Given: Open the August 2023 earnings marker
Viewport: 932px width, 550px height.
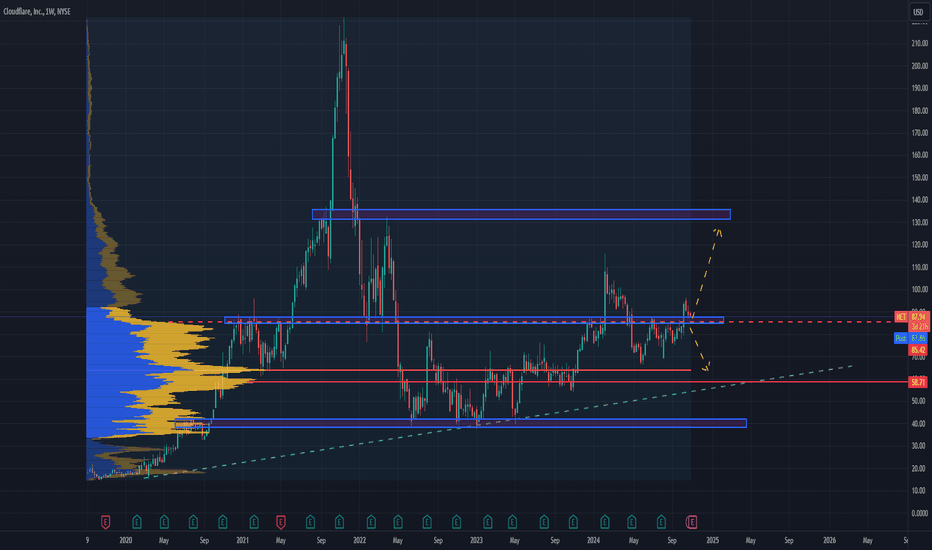Looking at the screenshot, I should point(544,522).
